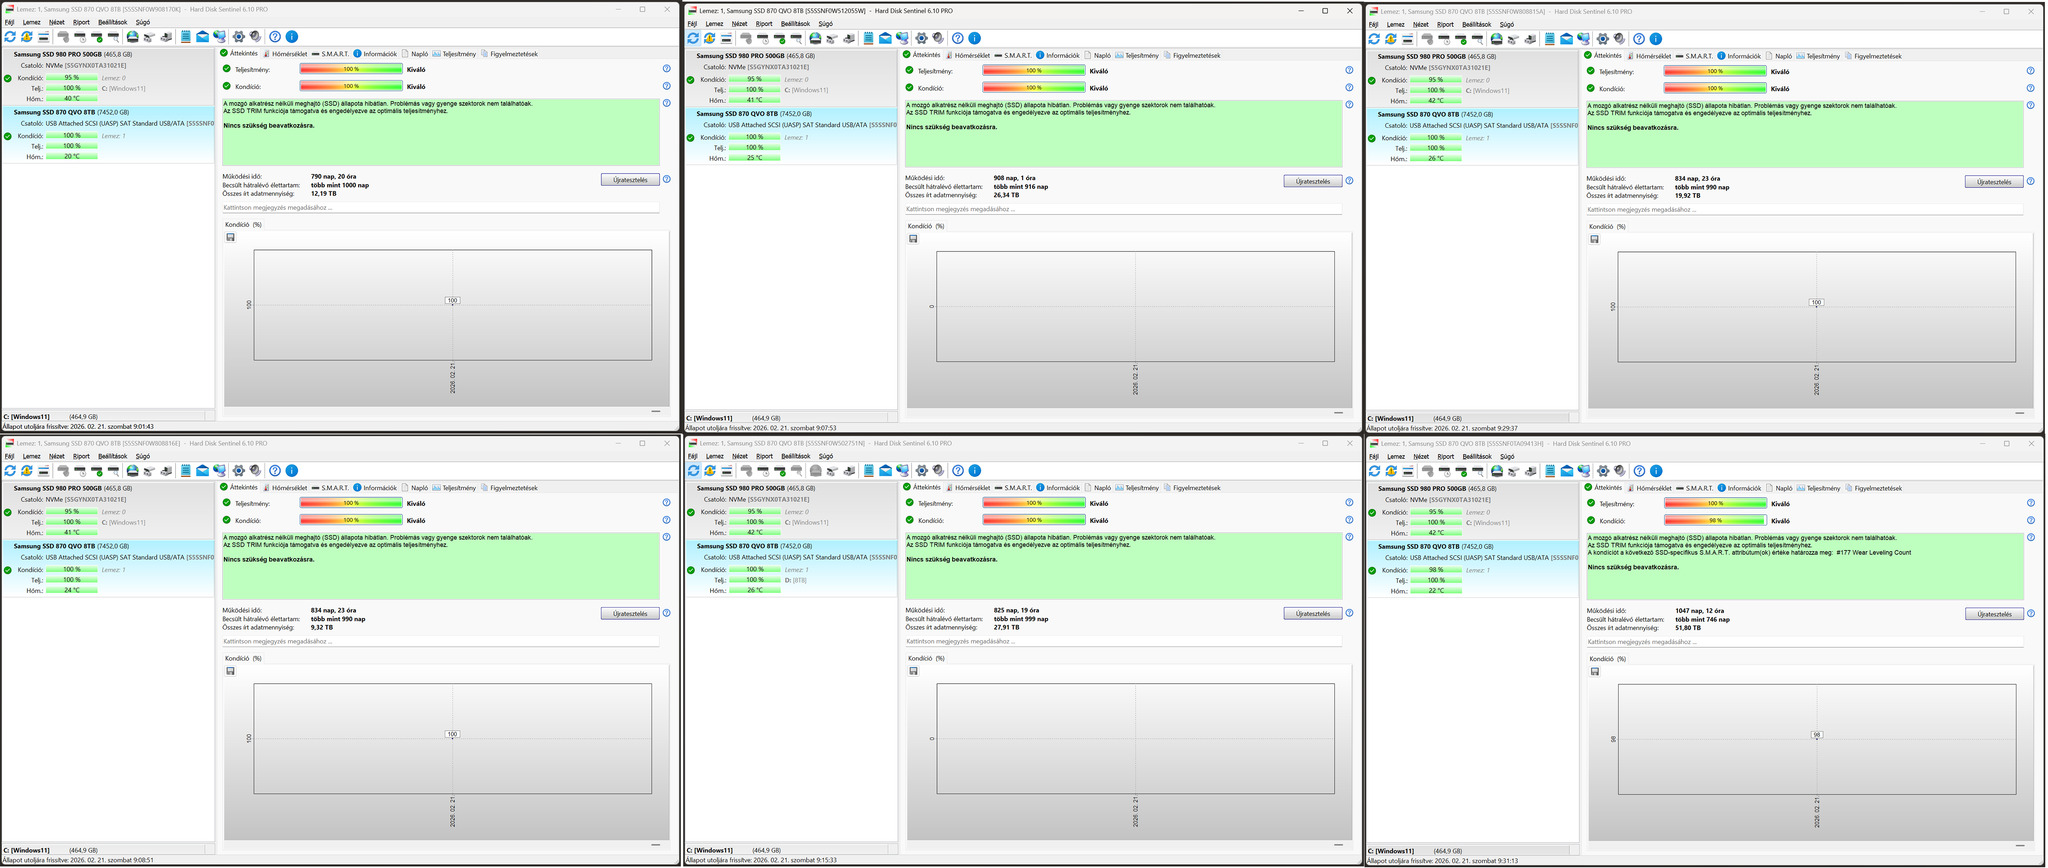Click blue info About icon in 790 nap window

tap(292, 37)
